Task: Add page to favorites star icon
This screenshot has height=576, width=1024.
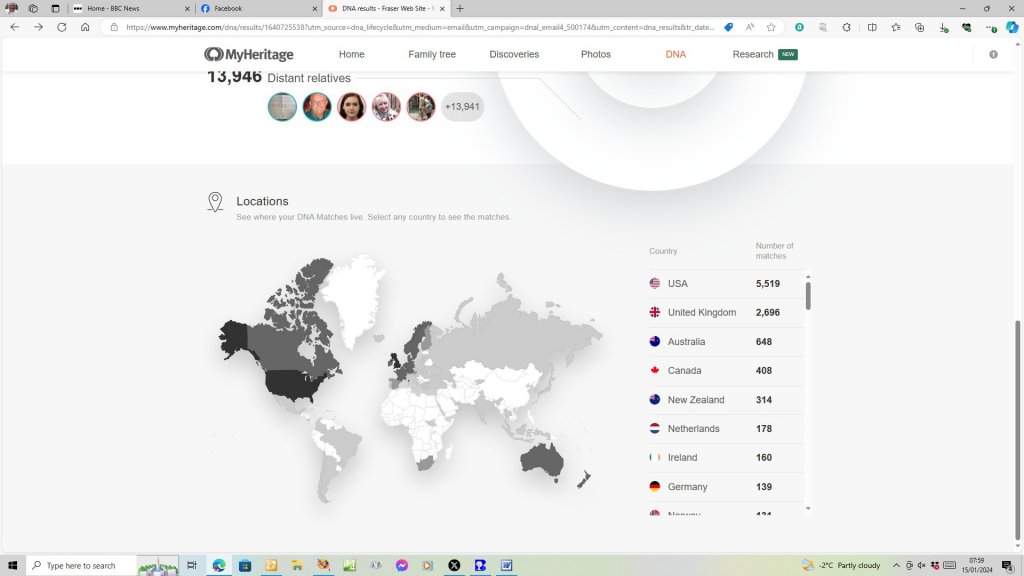Action: coord(771,27)
